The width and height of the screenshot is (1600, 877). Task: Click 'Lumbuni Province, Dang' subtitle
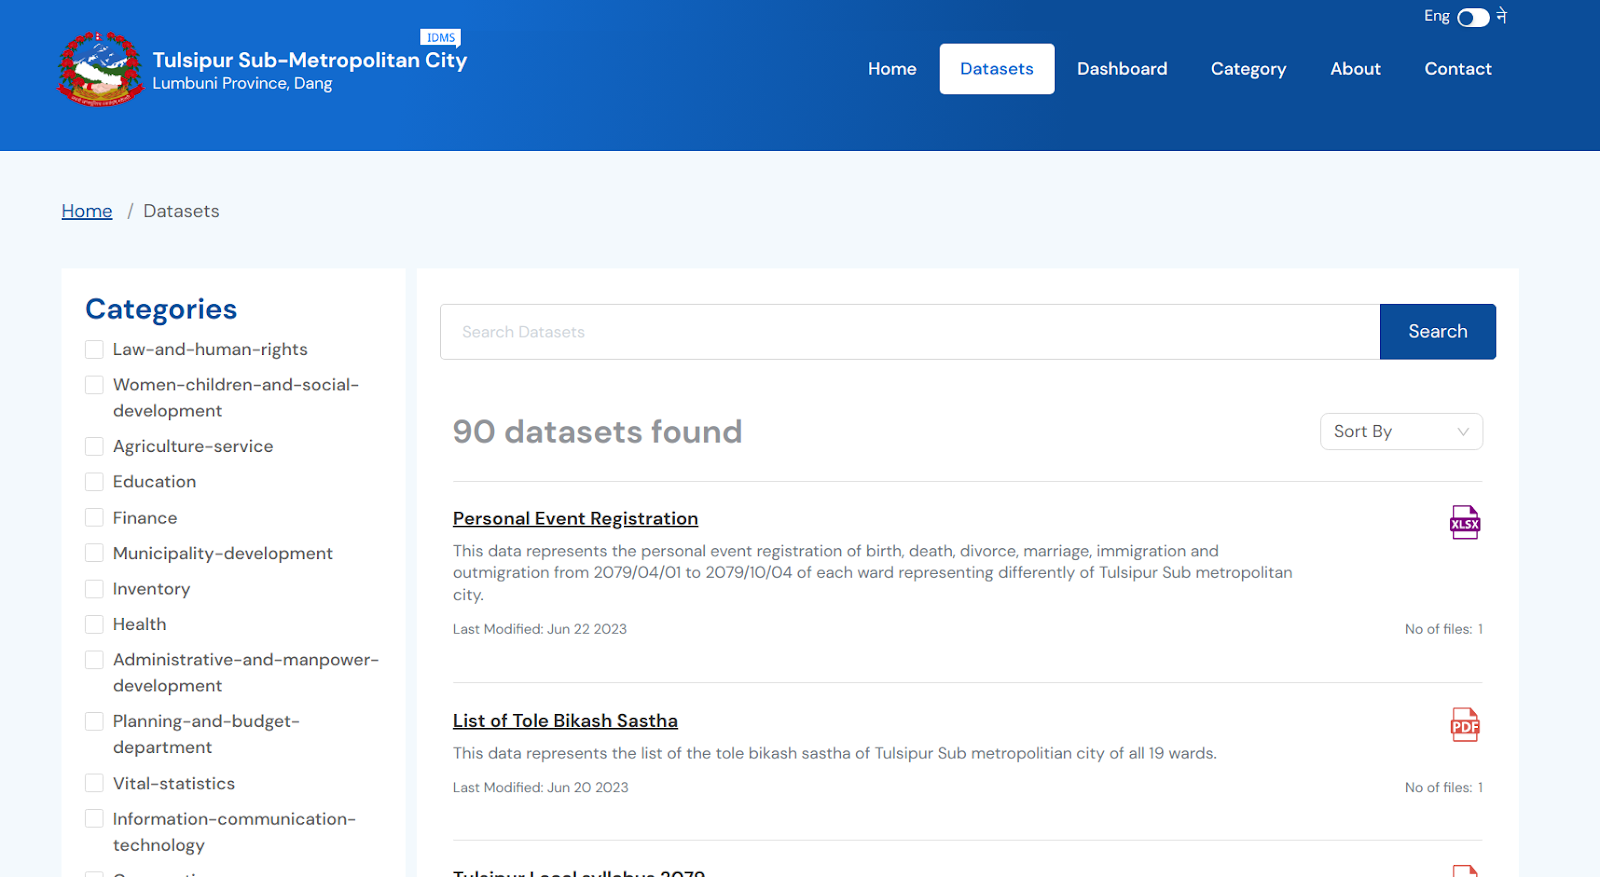242,84
